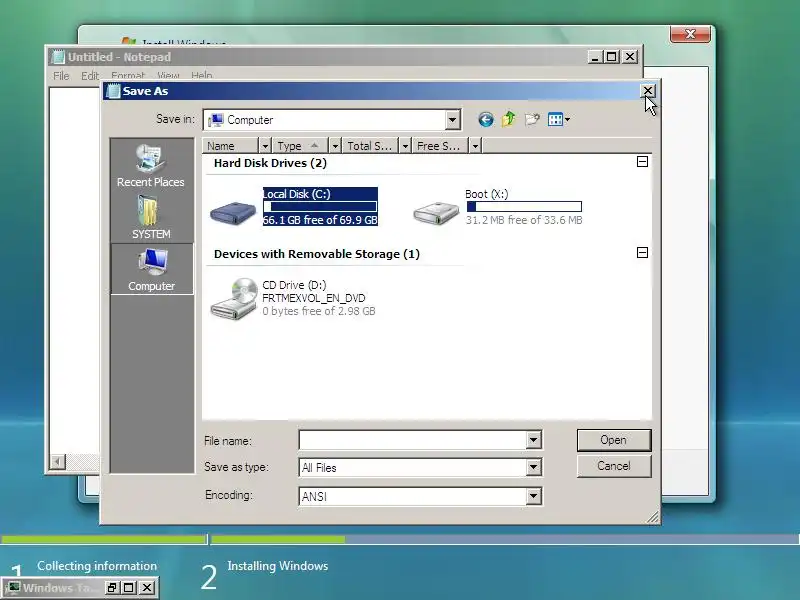Image resolution: width=800 pixels, height=600 pixels.
Task: Click the Notepad icon in title bar
Action: [x=59, y=57]
